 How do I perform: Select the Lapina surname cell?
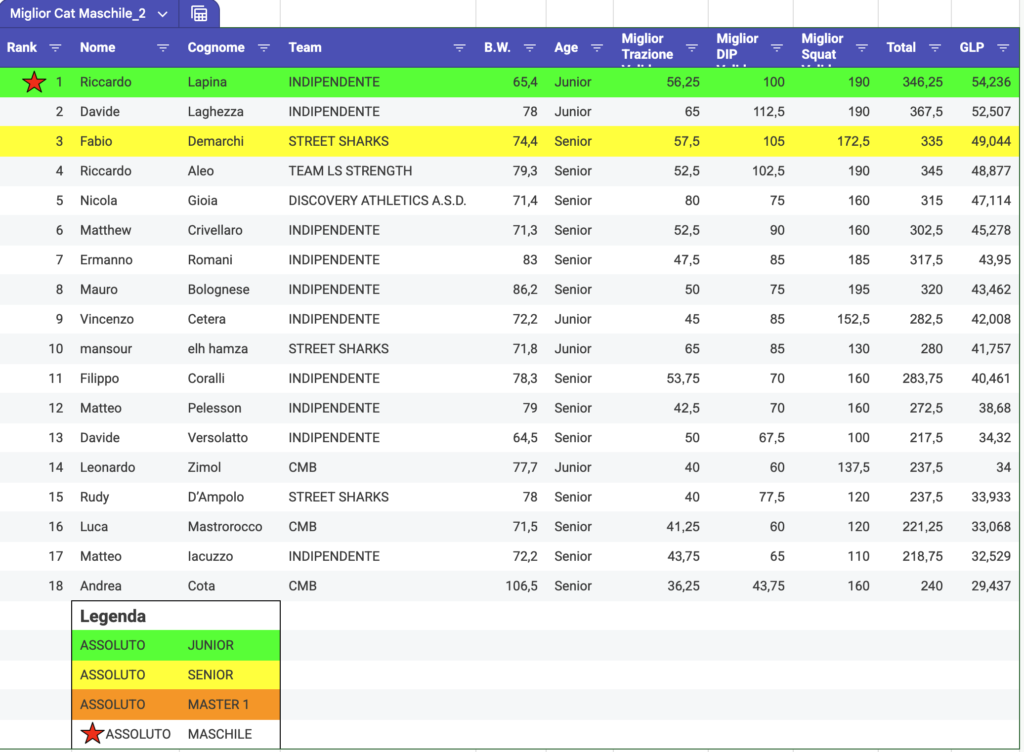coord(208,82)
